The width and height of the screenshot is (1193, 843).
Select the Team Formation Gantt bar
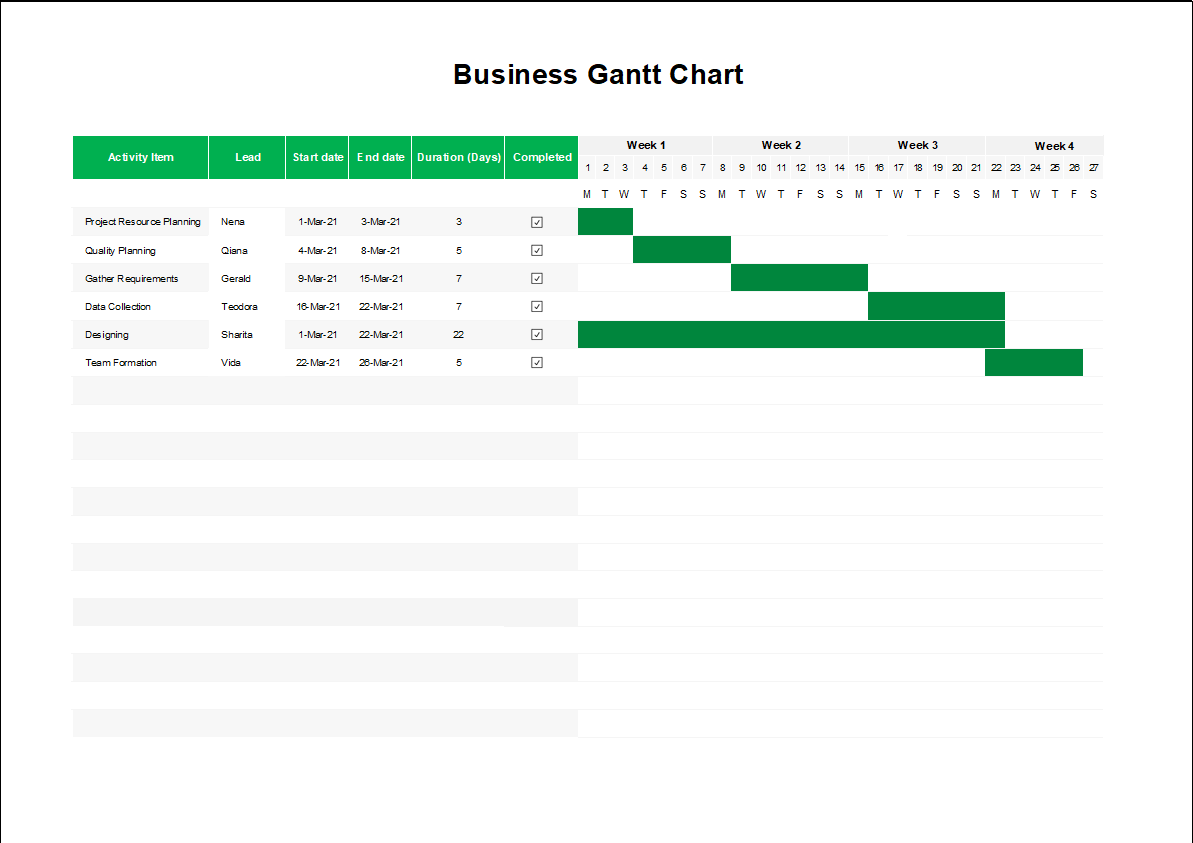1033,363
